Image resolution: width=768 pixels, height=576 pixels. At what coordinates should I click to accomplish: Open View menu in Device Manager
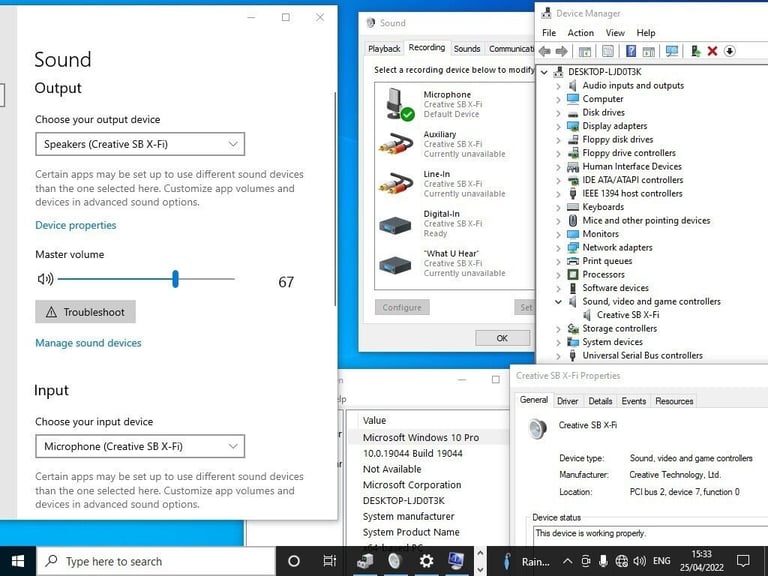pyautogui.click(x=615, y=33)
